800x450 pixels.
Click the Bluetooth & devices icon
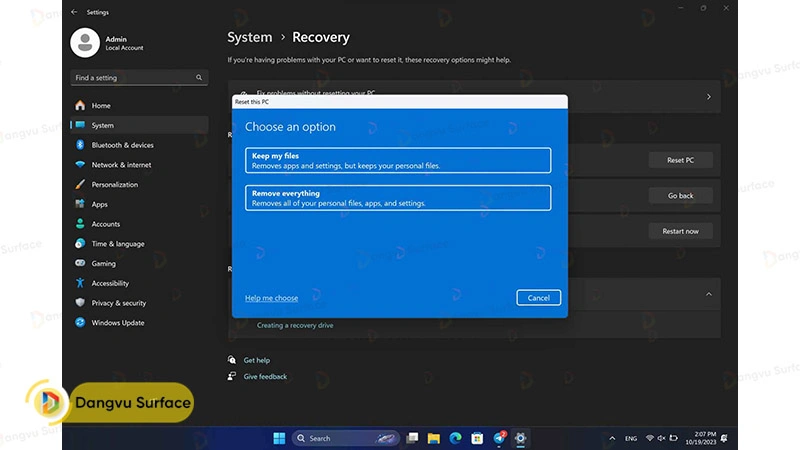point(80,145)
